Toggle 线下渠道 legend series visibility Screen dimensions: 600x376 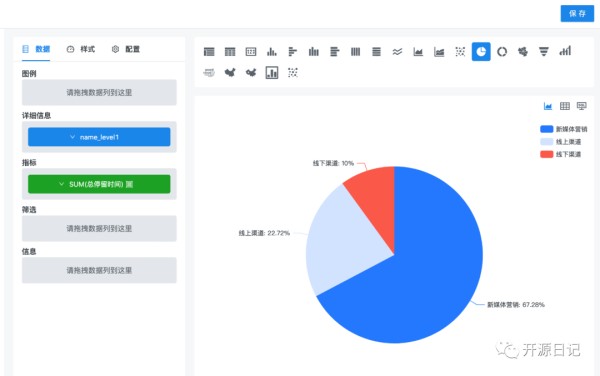(x=560, y=155)
